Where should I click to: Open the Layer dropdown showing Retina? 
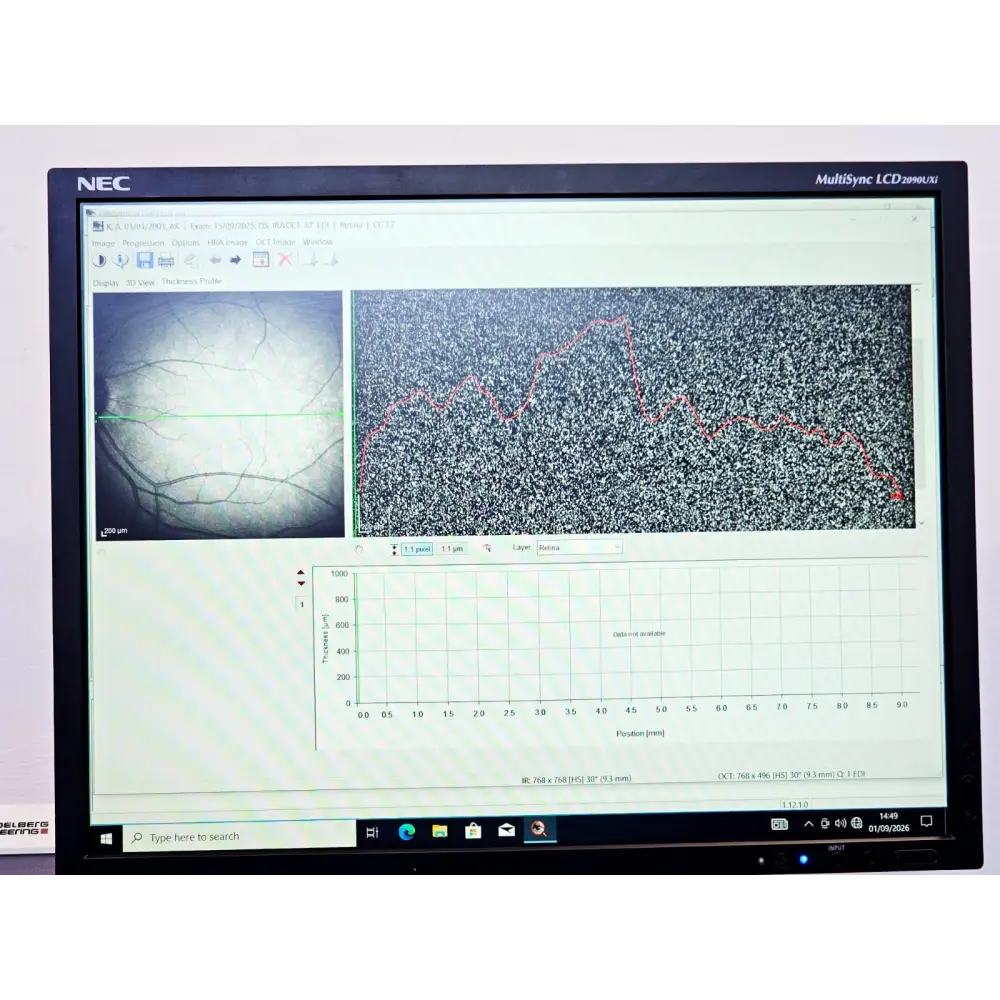[x=579, y=547]
